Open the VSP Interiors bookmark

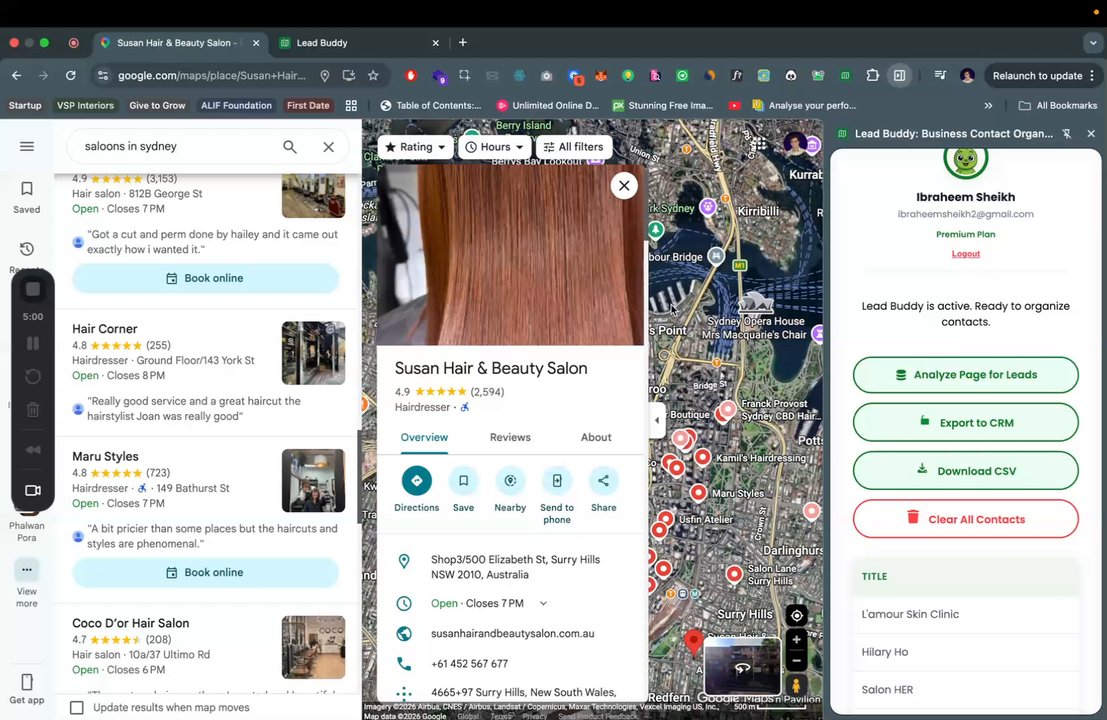85,105
